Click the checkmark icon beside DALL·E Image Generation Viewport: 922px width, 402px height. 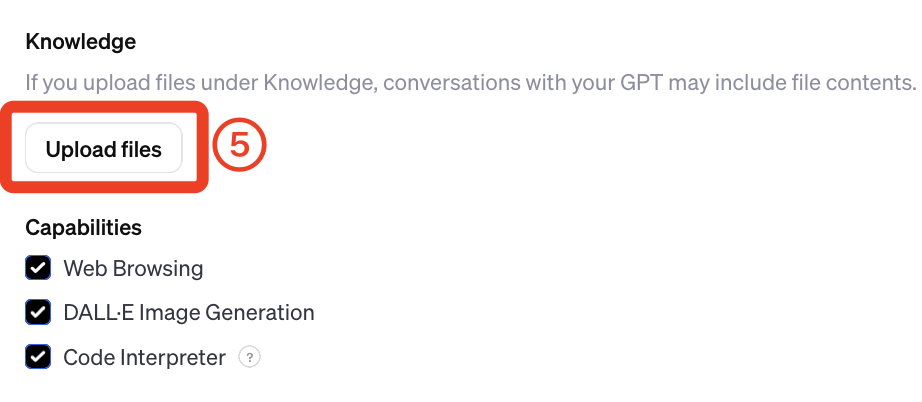click(38, 312)
